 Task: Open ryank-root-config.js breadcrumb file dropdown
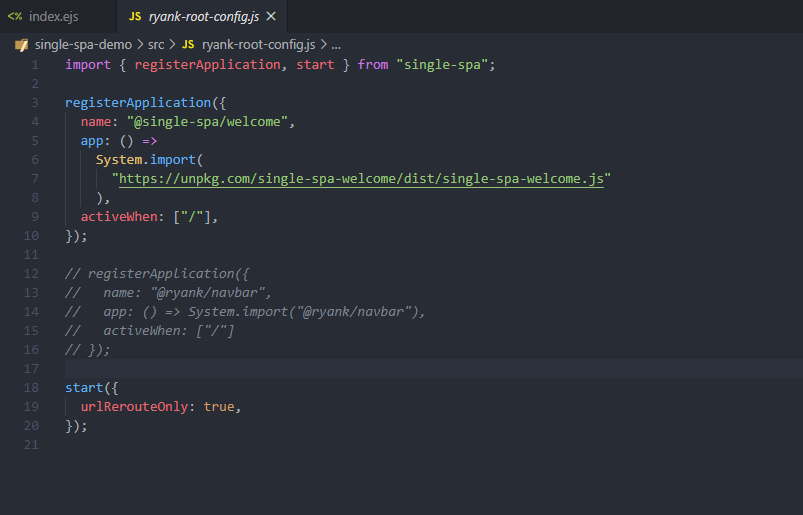pyautogui.click(x=258, y=45)
